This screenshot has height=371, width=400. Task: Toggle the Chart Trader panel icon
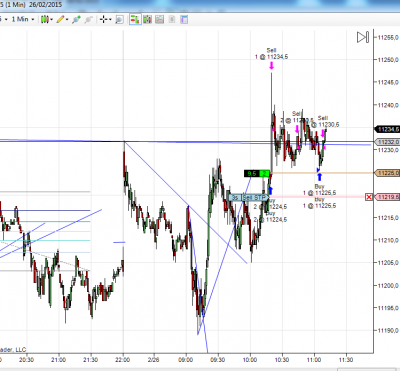pos(135,19)
